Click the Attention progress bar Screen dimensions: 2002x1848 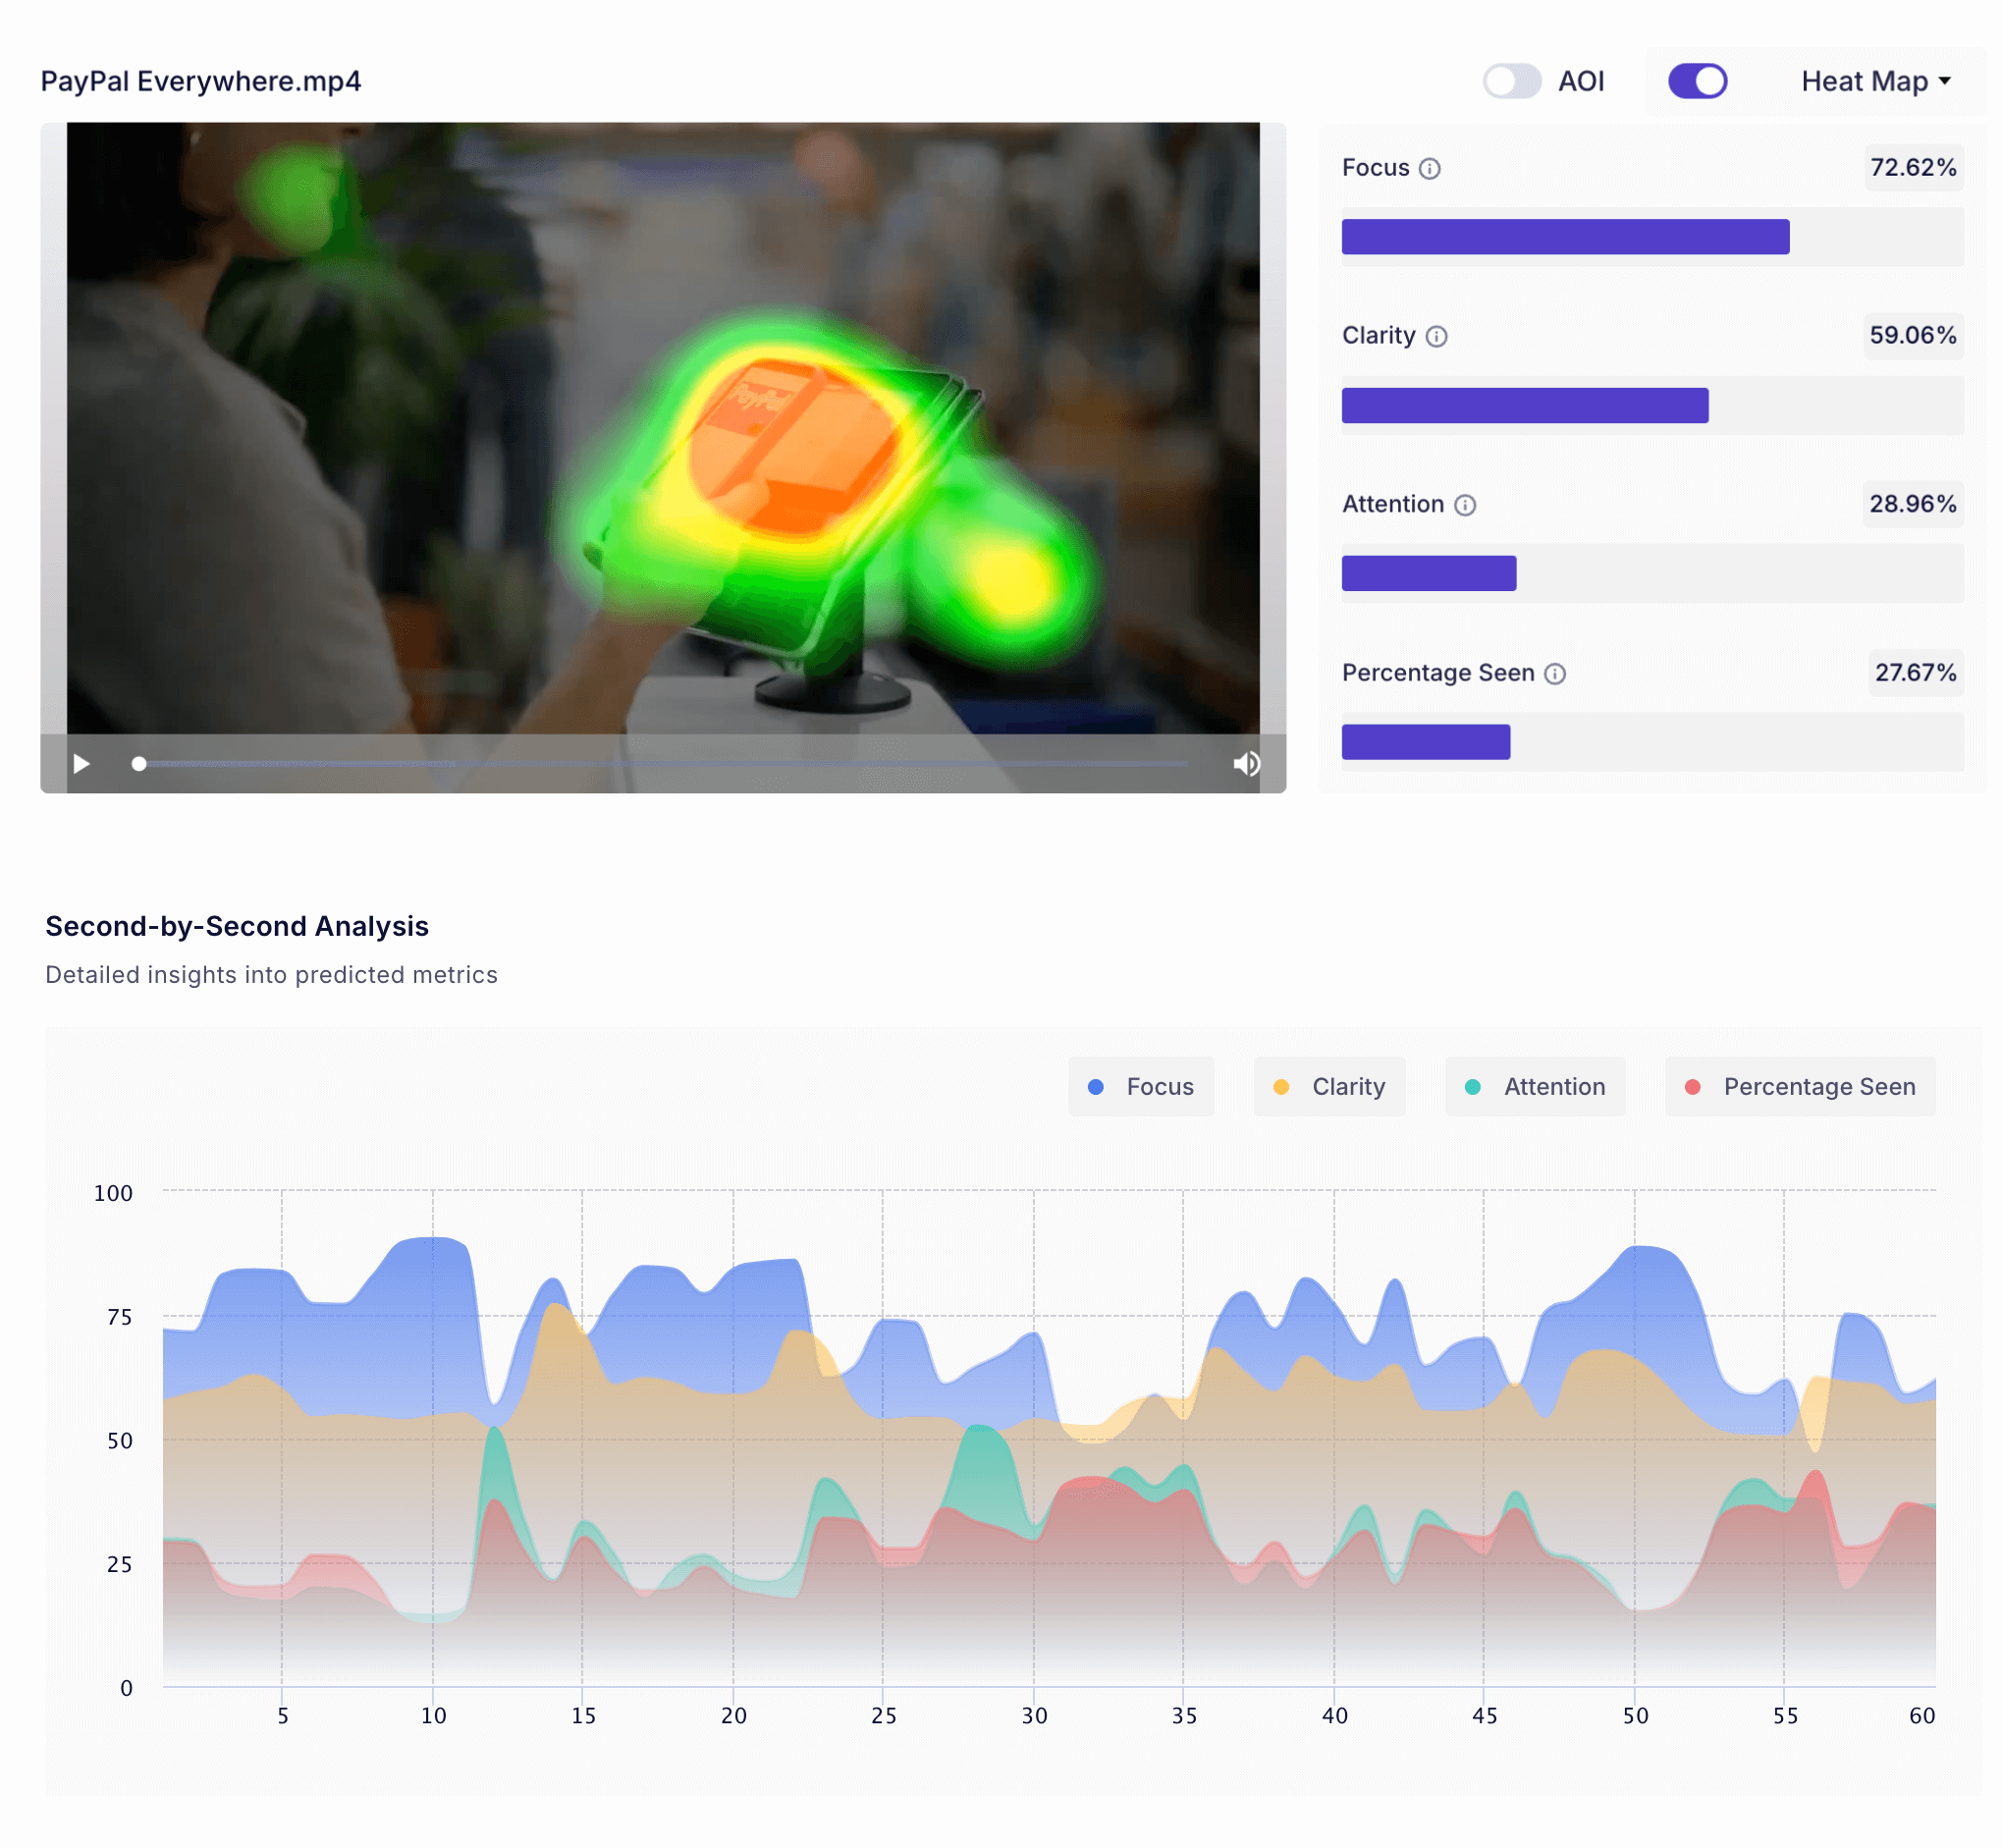point(1652,574)
